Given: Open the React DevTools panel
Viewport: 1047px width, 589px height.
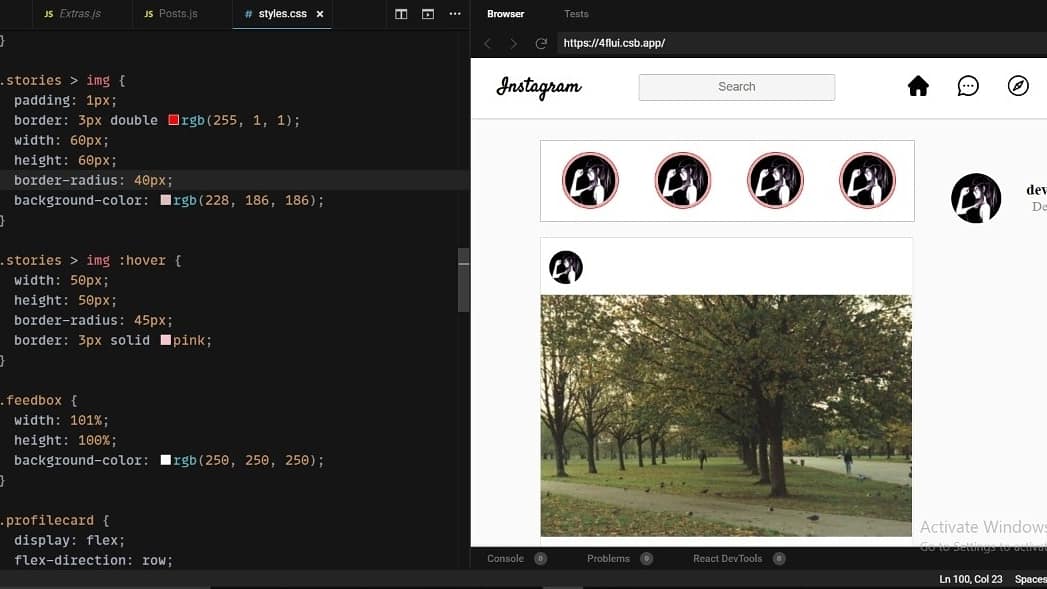Looking at the screenshot, I should click(739, 558).
